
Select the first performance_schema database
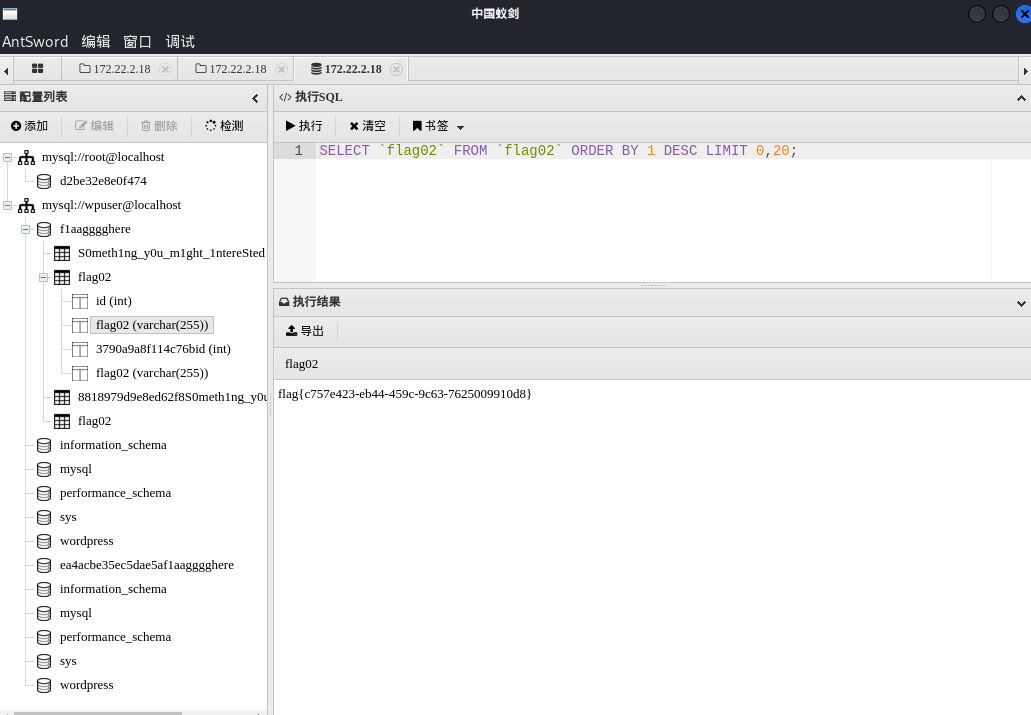tap(115, 493)
